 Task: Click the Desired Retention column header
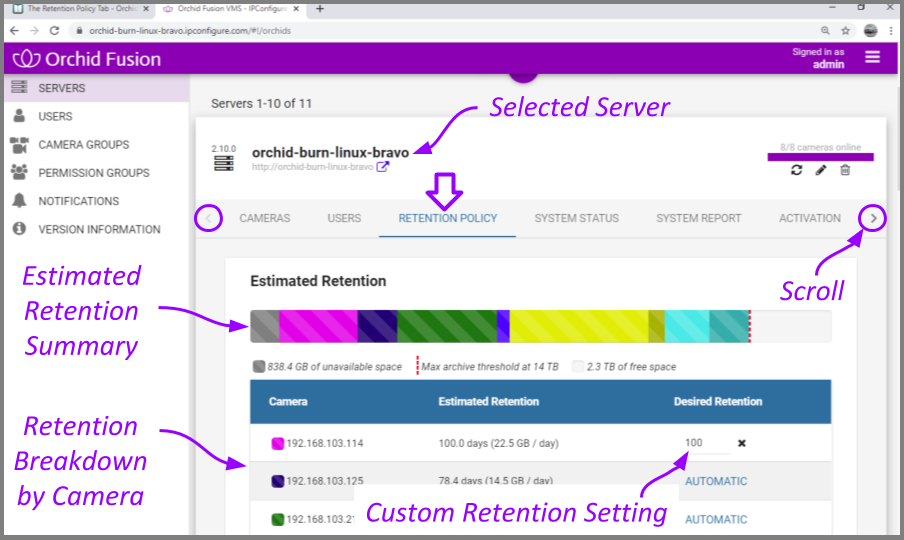(x=718, y=402)
